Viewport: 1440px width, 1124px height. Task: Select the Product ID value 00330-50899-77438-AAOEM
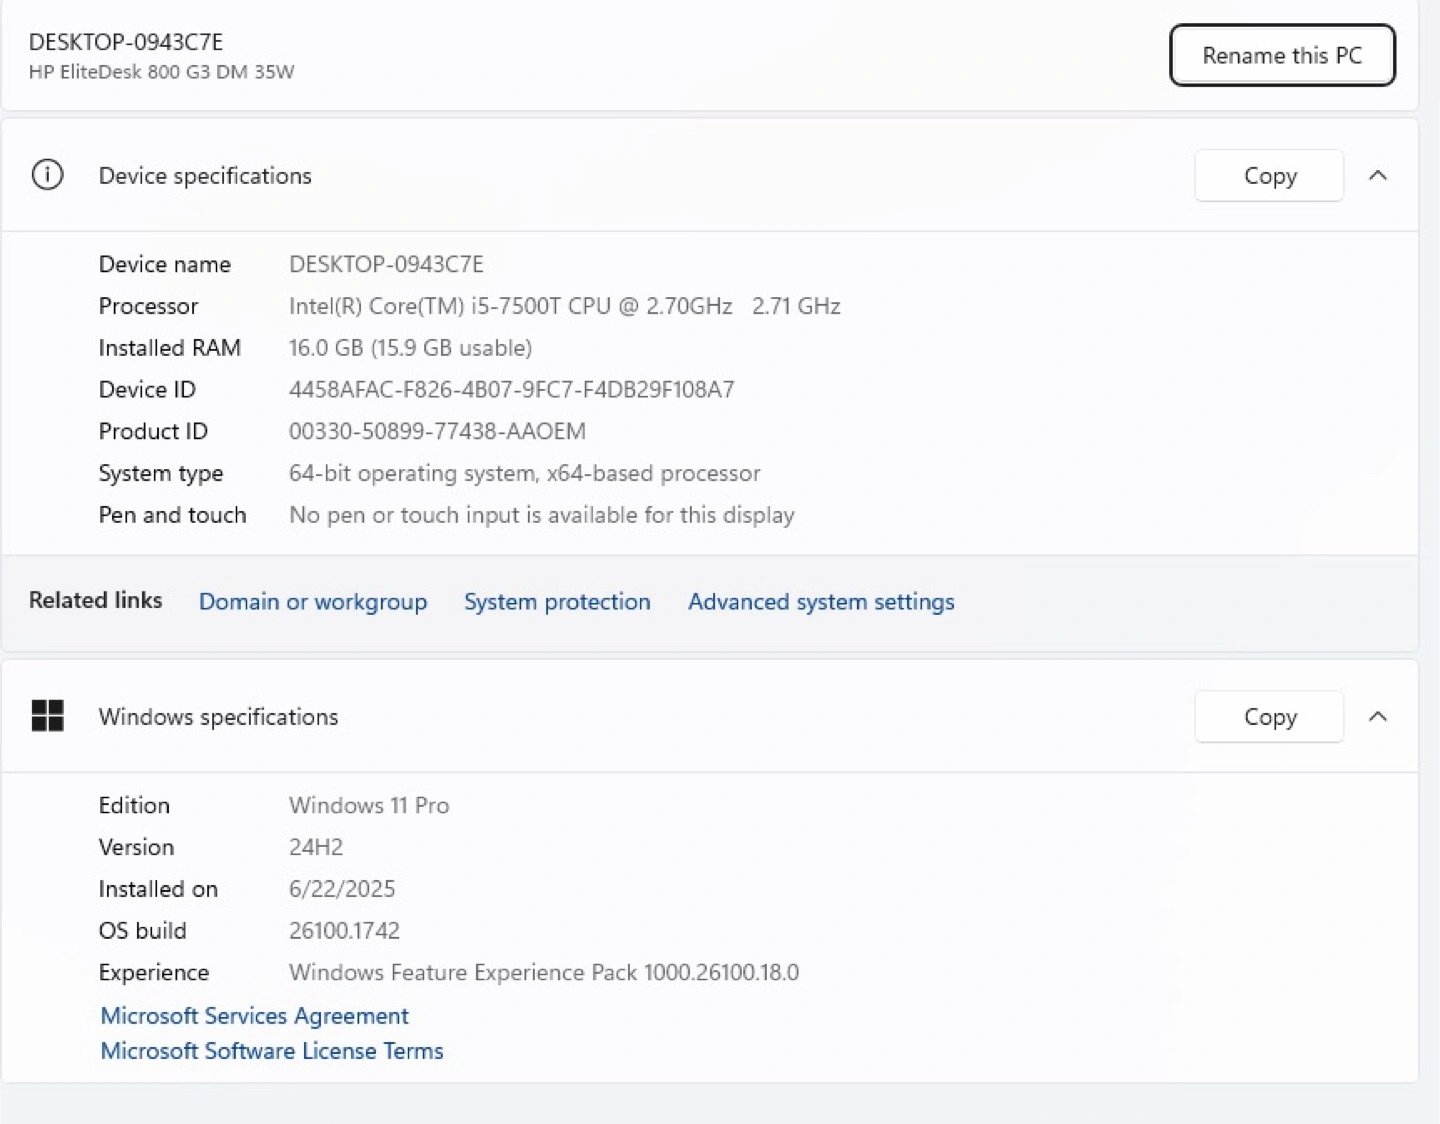(437, 432)
